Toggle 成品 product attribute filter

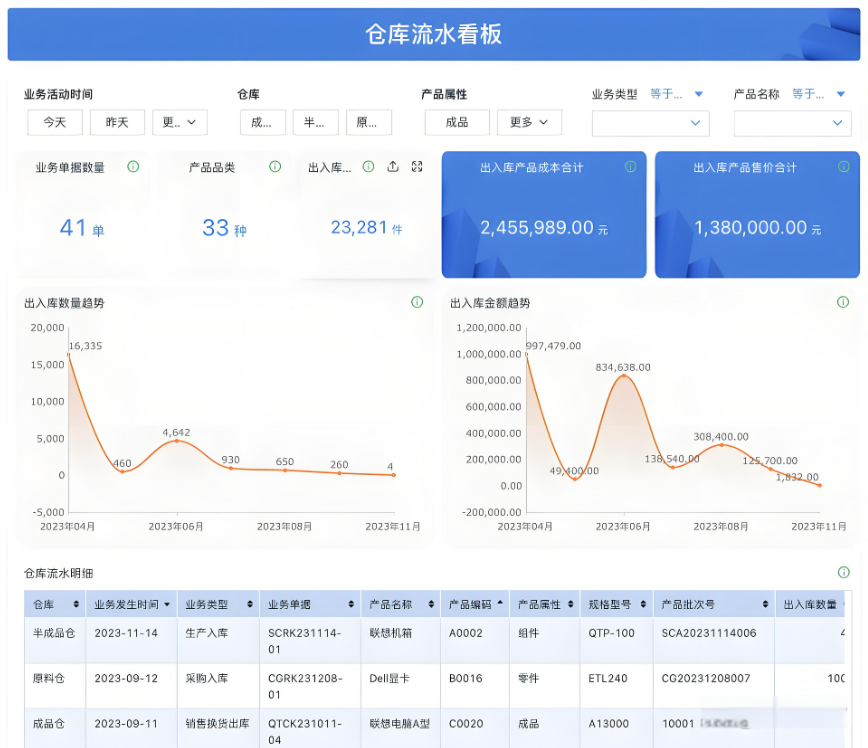(457, 122)
